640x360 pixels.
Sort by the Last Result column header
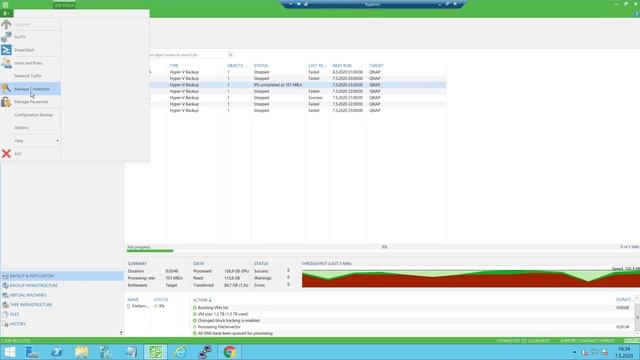317,66
